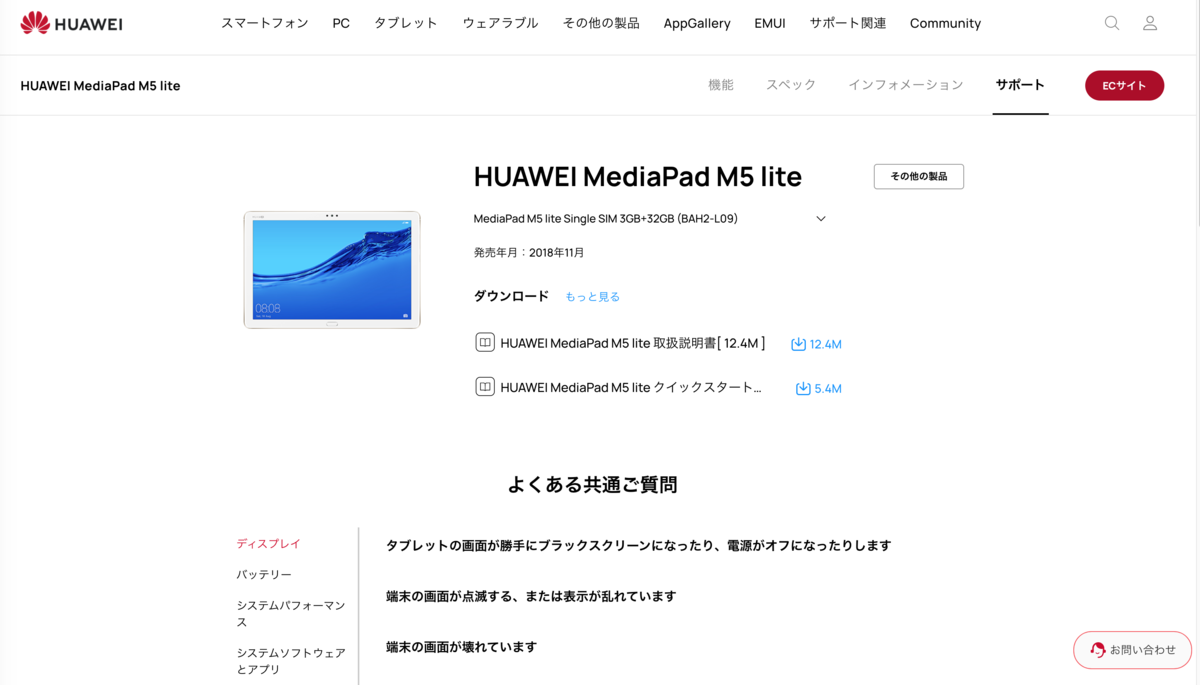The width and height of the screenshot is (1200, 685).
Task: Click the MediaPad M5 lite tablet image
Action: (332, 269)
